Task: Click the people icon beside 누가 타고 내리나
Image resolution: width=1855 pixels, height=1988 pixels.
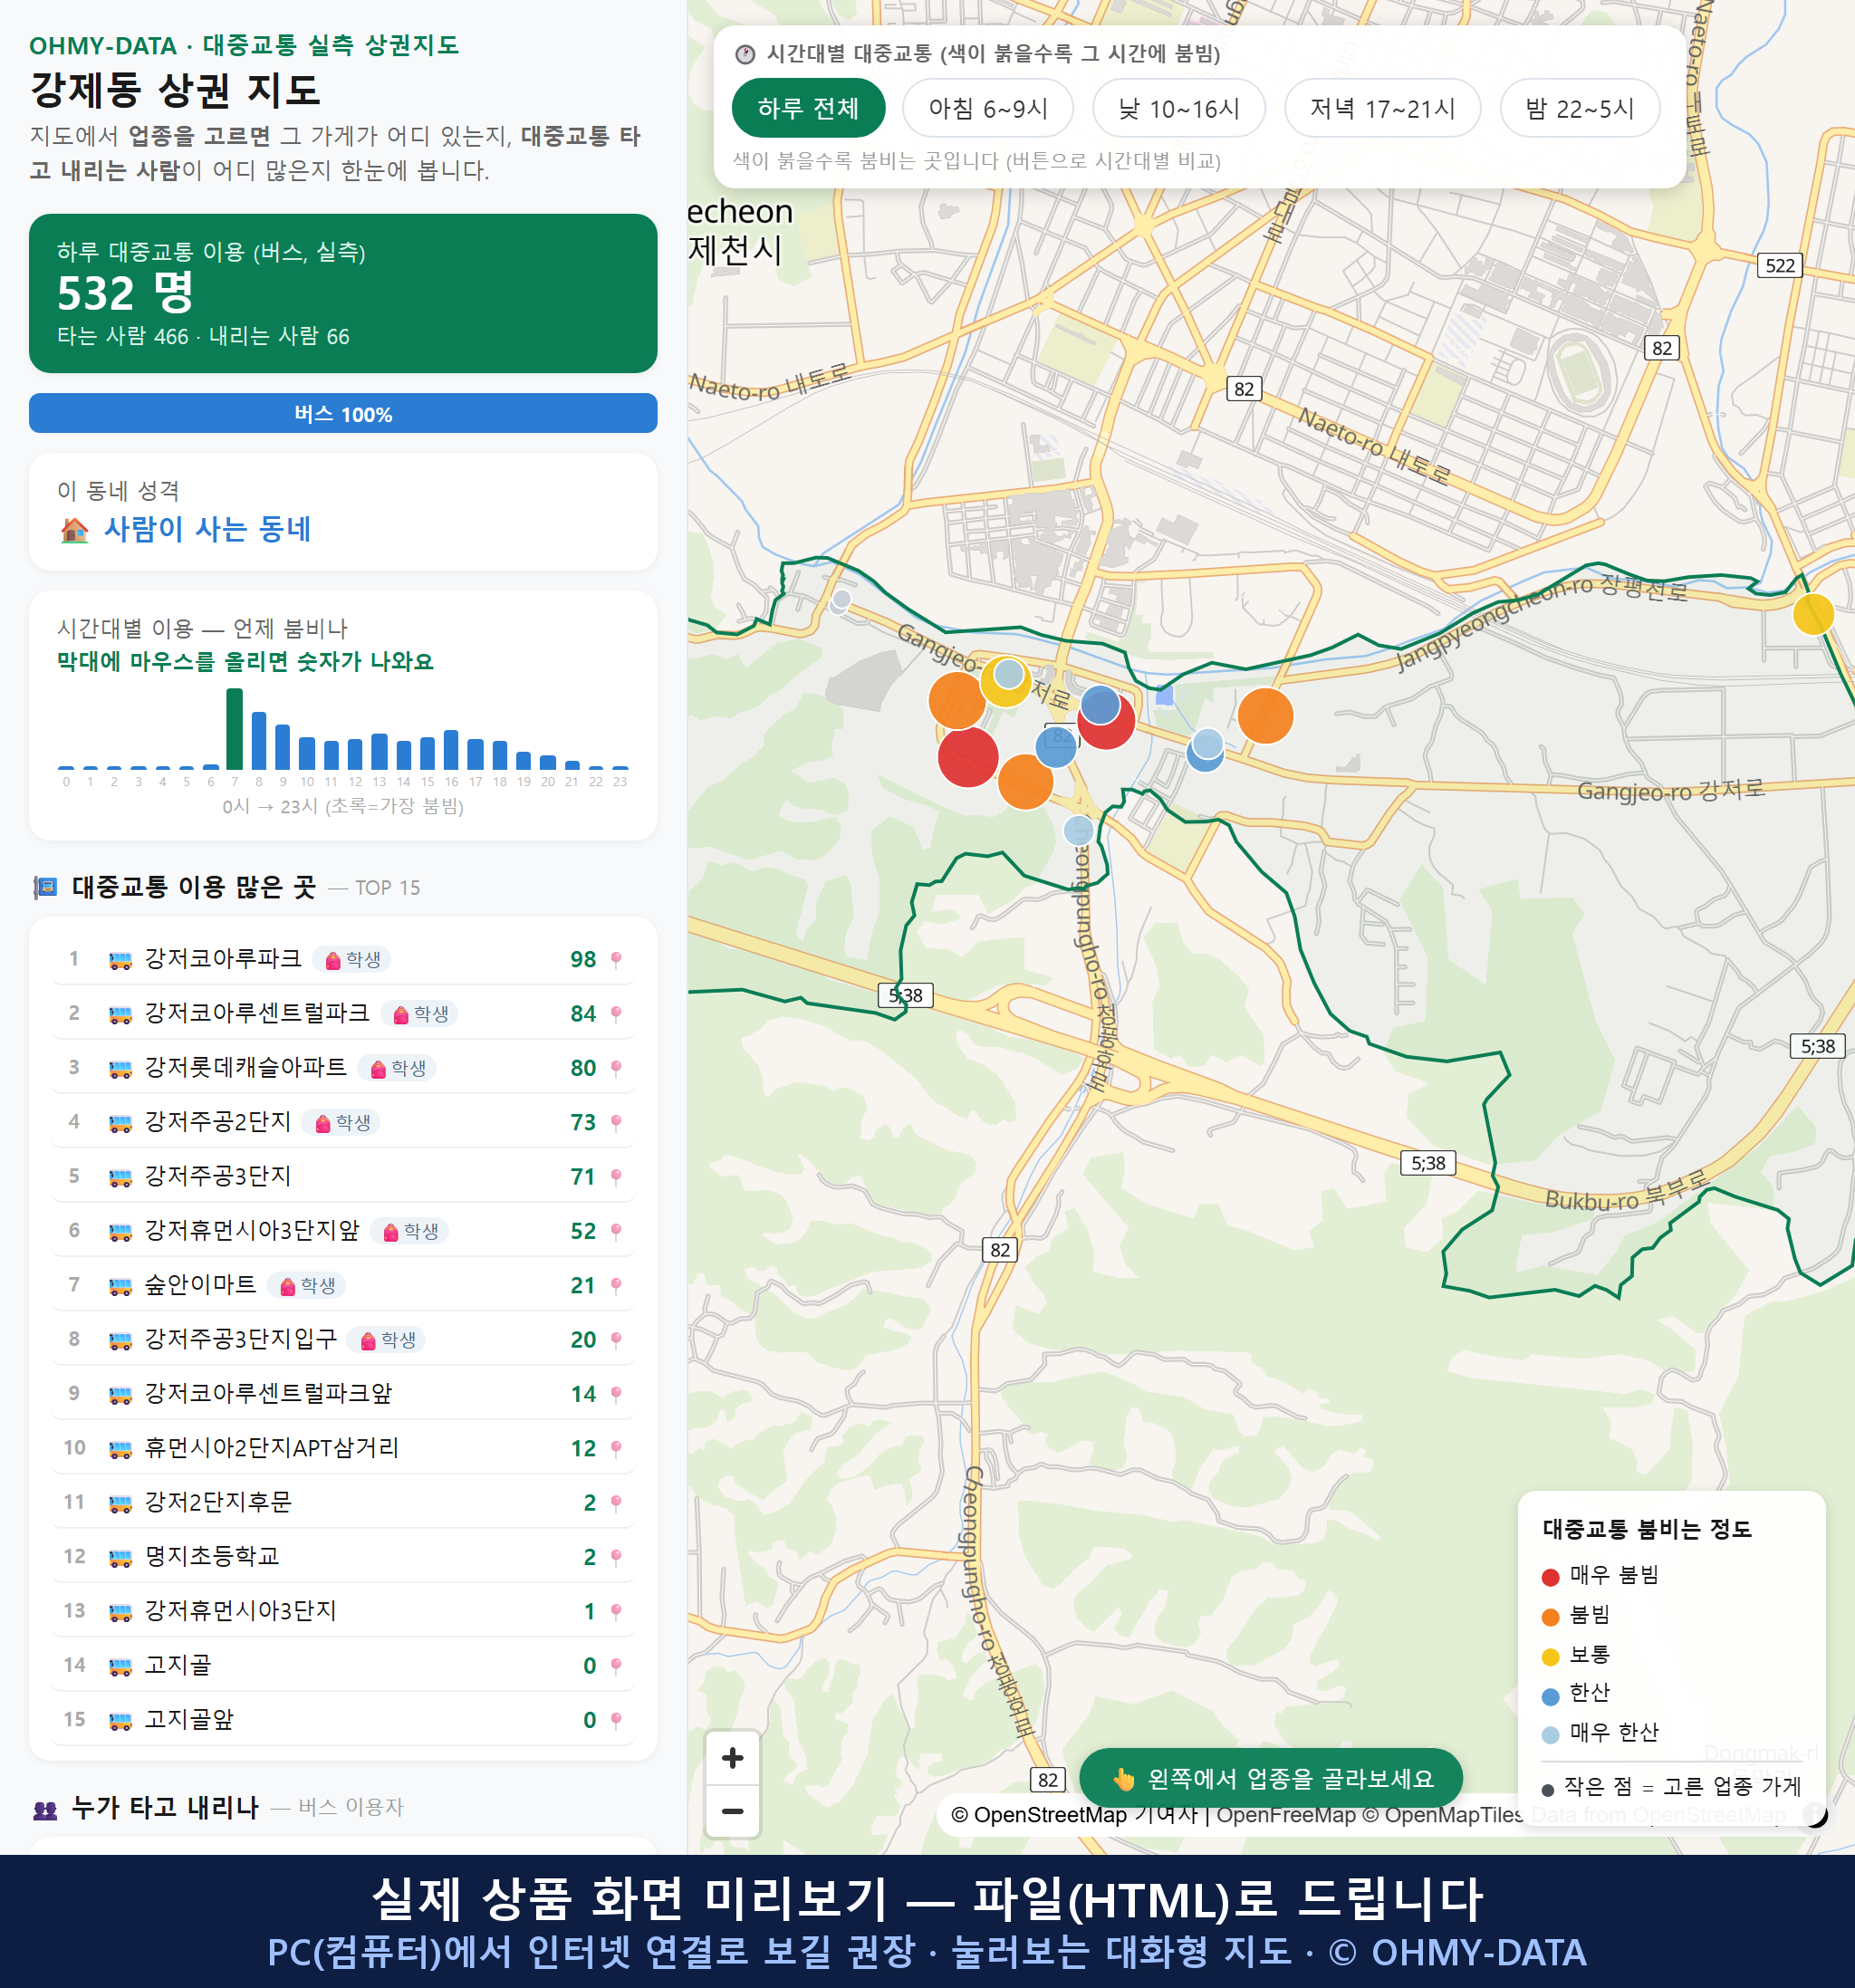Action: coord(45,1808)
